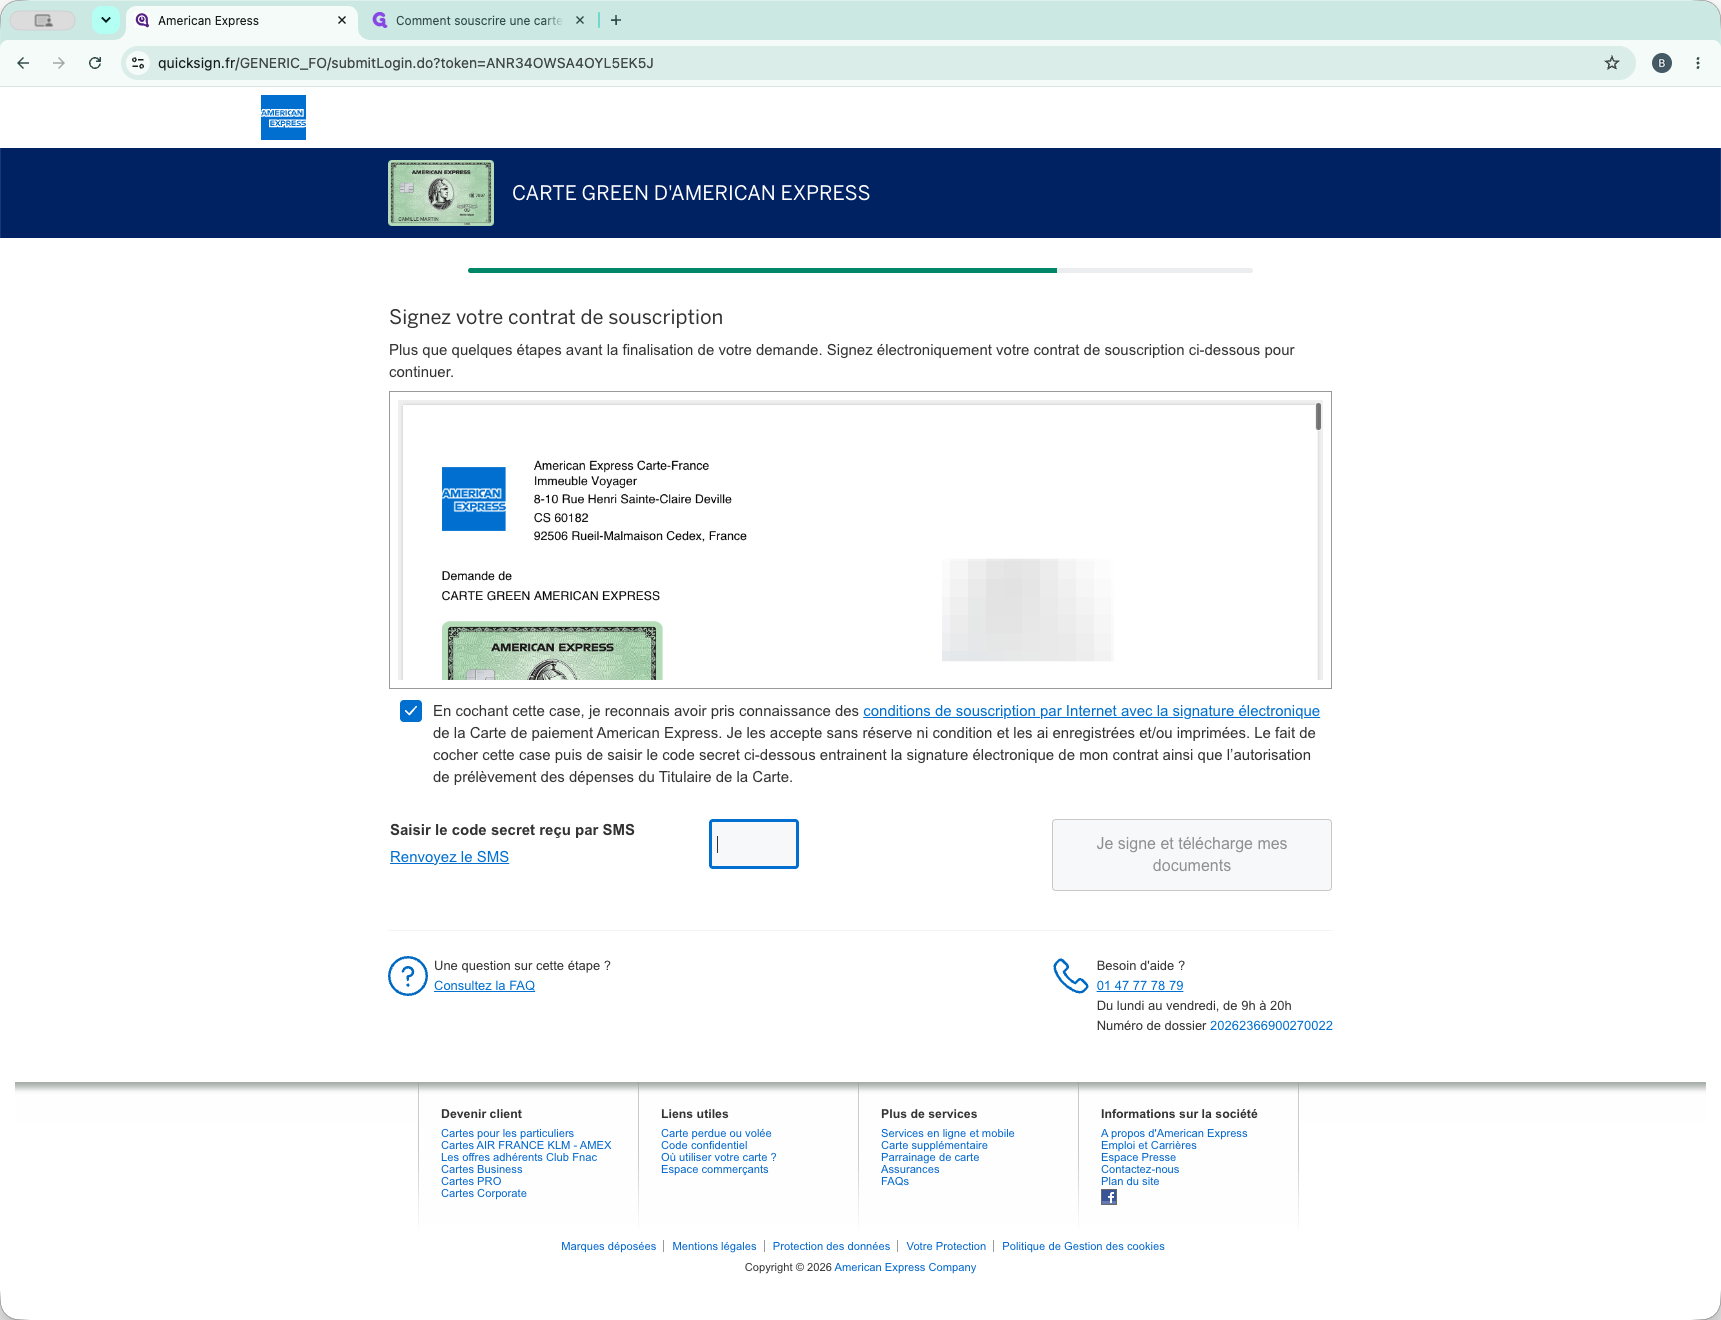
Task: Reload the page with the refresh icon
Action: point(95,63)
